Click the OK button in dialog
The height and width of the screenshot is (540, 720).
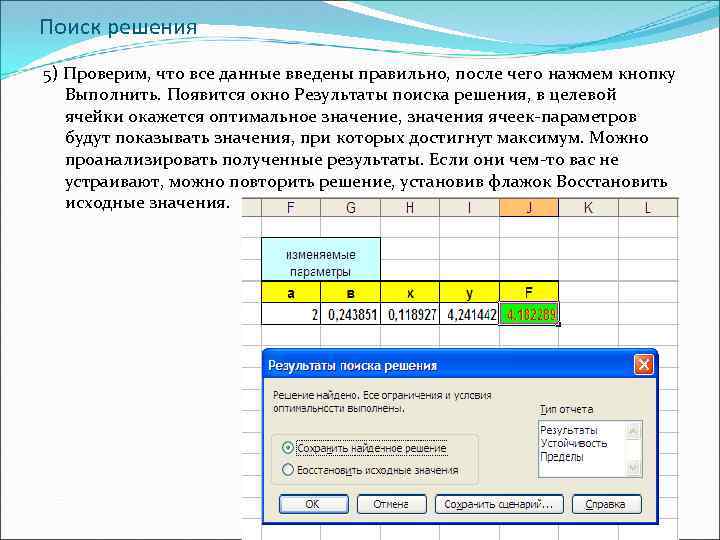click(313, 504)
